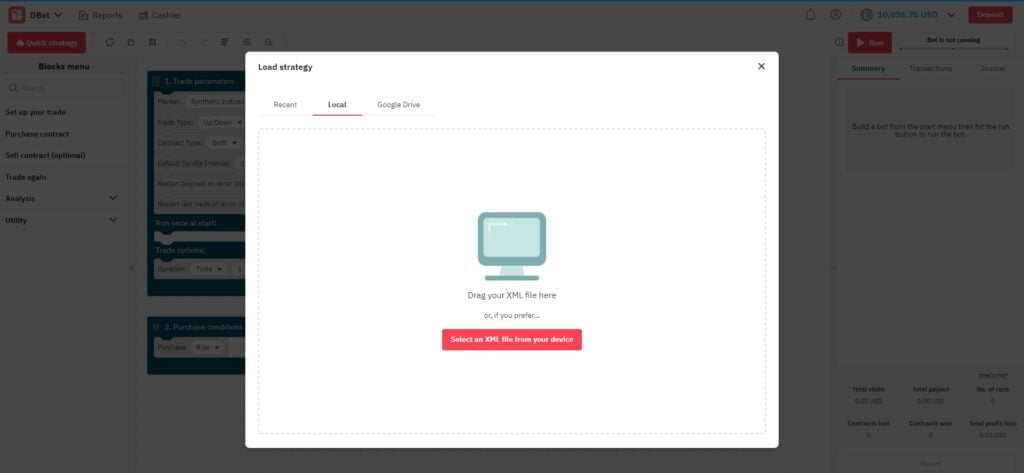Close the Load strategy dialog
This screenshot has height=473, width=1024.
click(x=761, y=66)
